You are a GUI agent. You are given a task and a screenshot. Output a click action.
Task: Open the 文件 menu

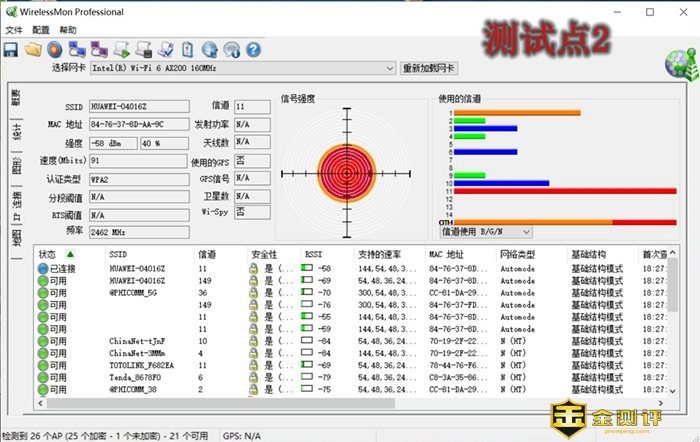click(13, 30)
